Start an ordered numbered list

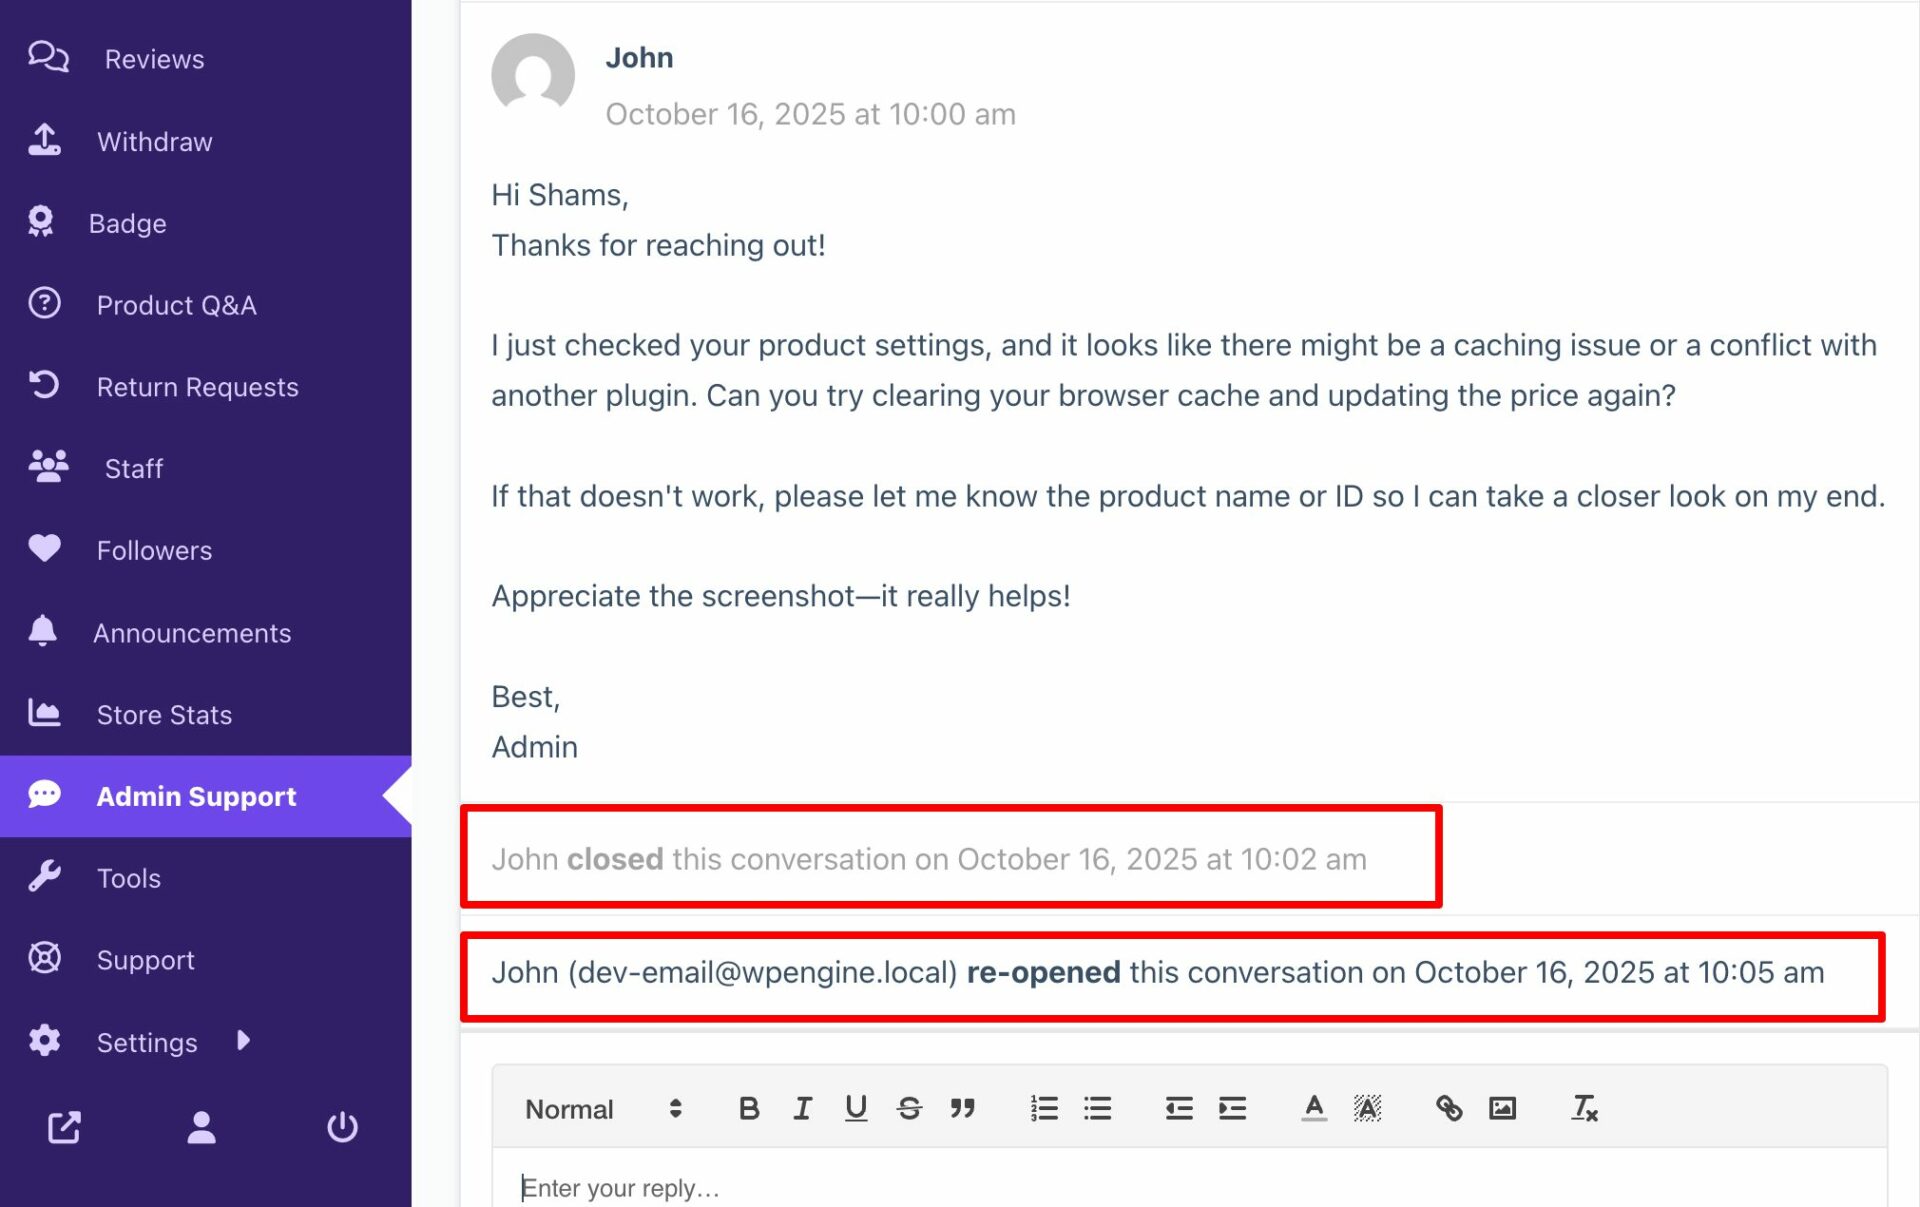[x=1044, y=1108]
